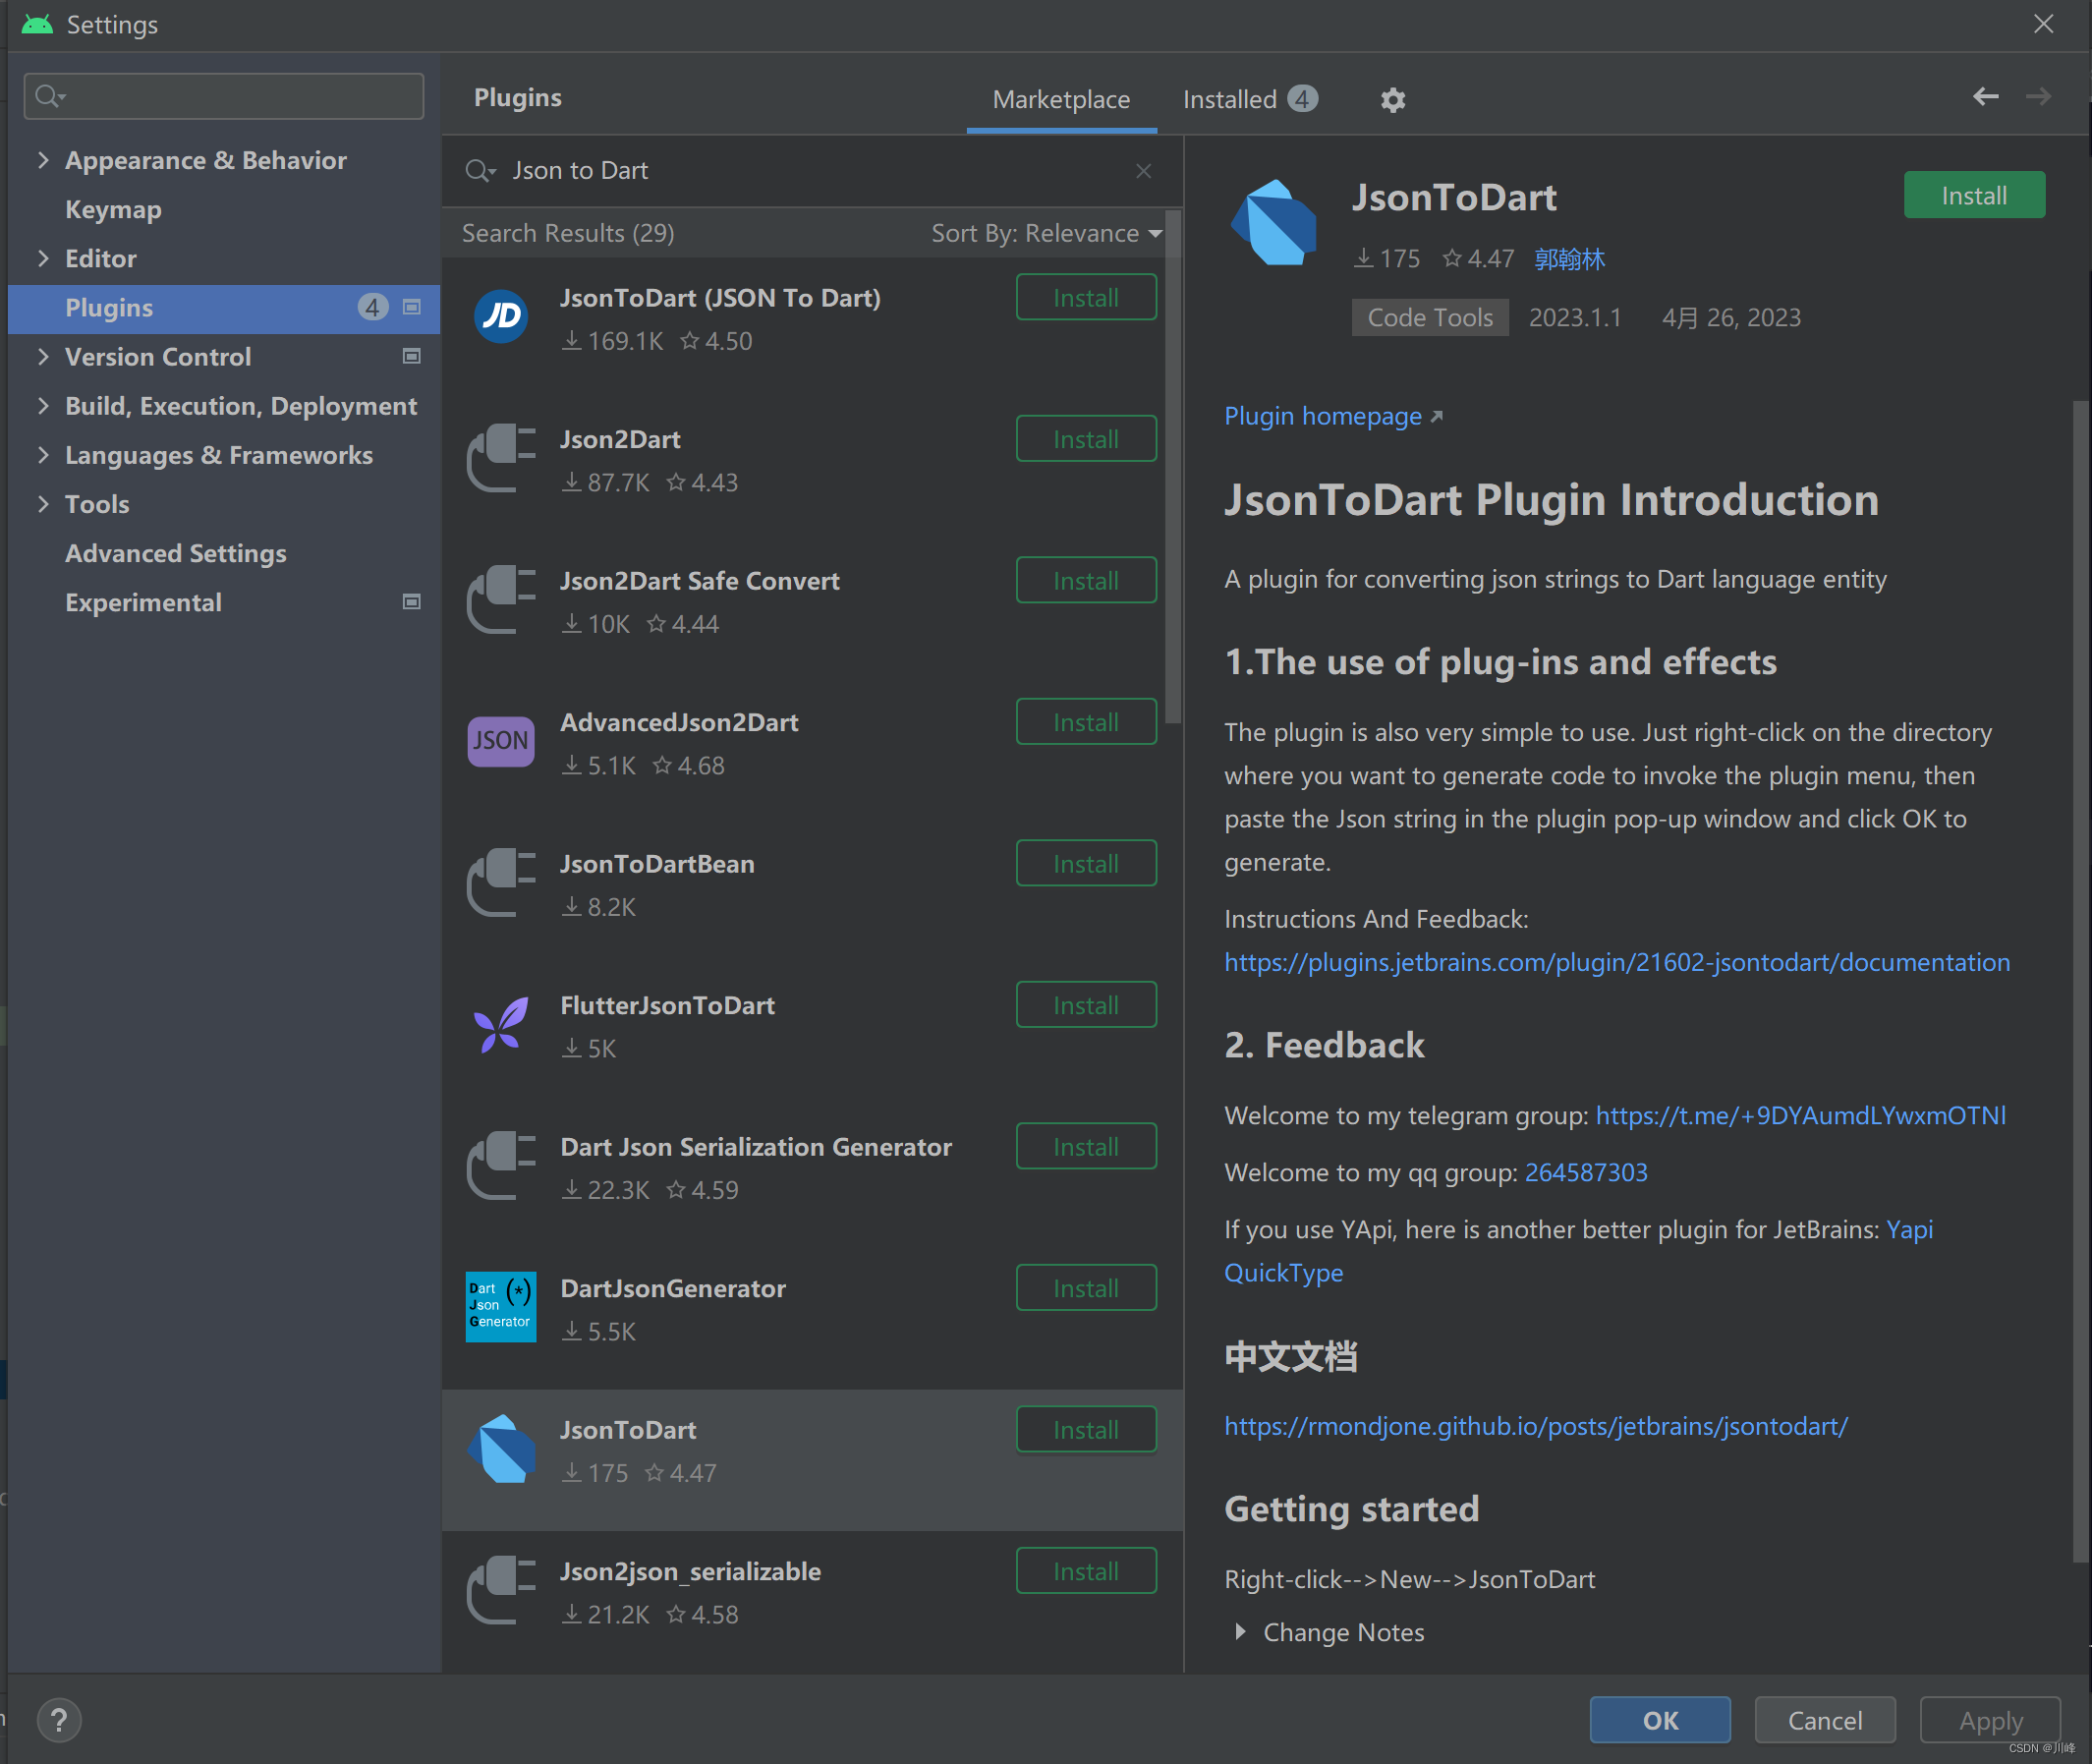Install Dart Json Serialization Generator plugin

pyautogui.click(x=1086, y=1146)
